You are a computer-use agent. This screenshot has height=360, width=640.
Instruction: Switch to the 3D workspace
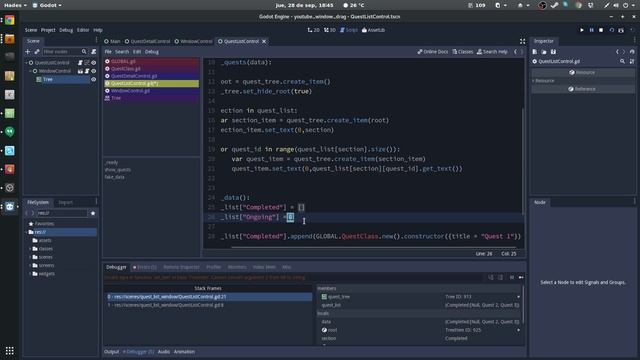[330, 30]
